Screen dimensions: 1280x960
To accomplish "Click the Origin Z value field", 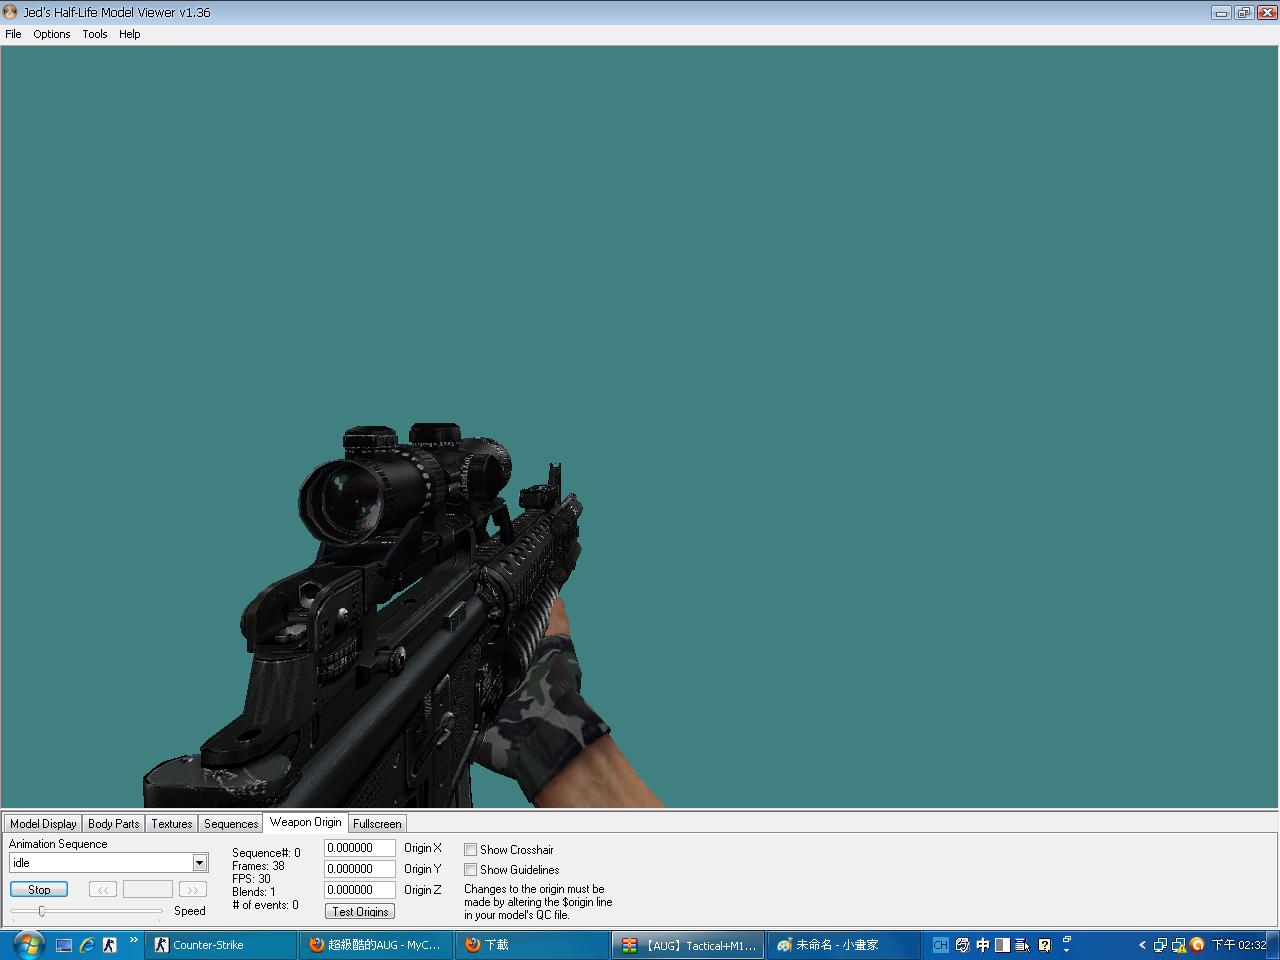I will pyautogui.click(x=360, y=890).
